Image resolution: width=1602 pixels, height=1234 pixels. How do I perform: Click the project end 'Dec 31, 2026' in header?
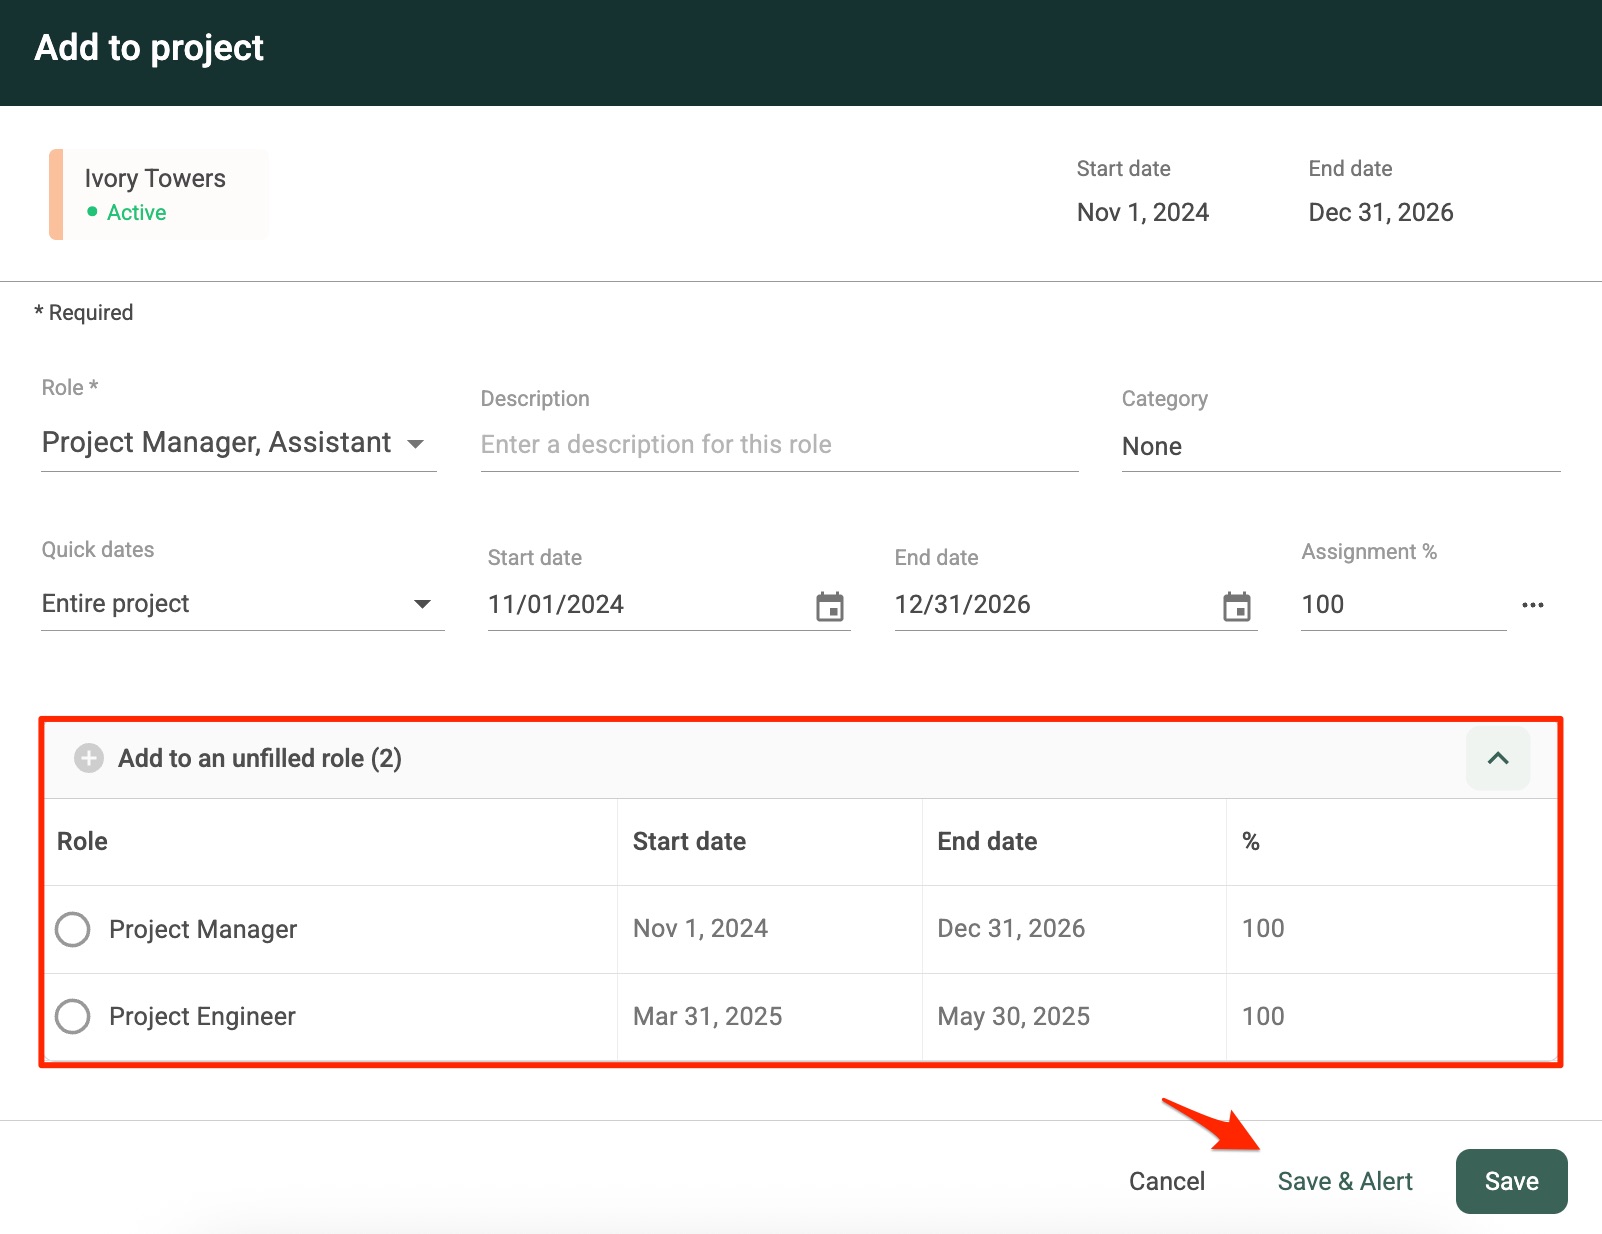click(x=1381, y=212)
